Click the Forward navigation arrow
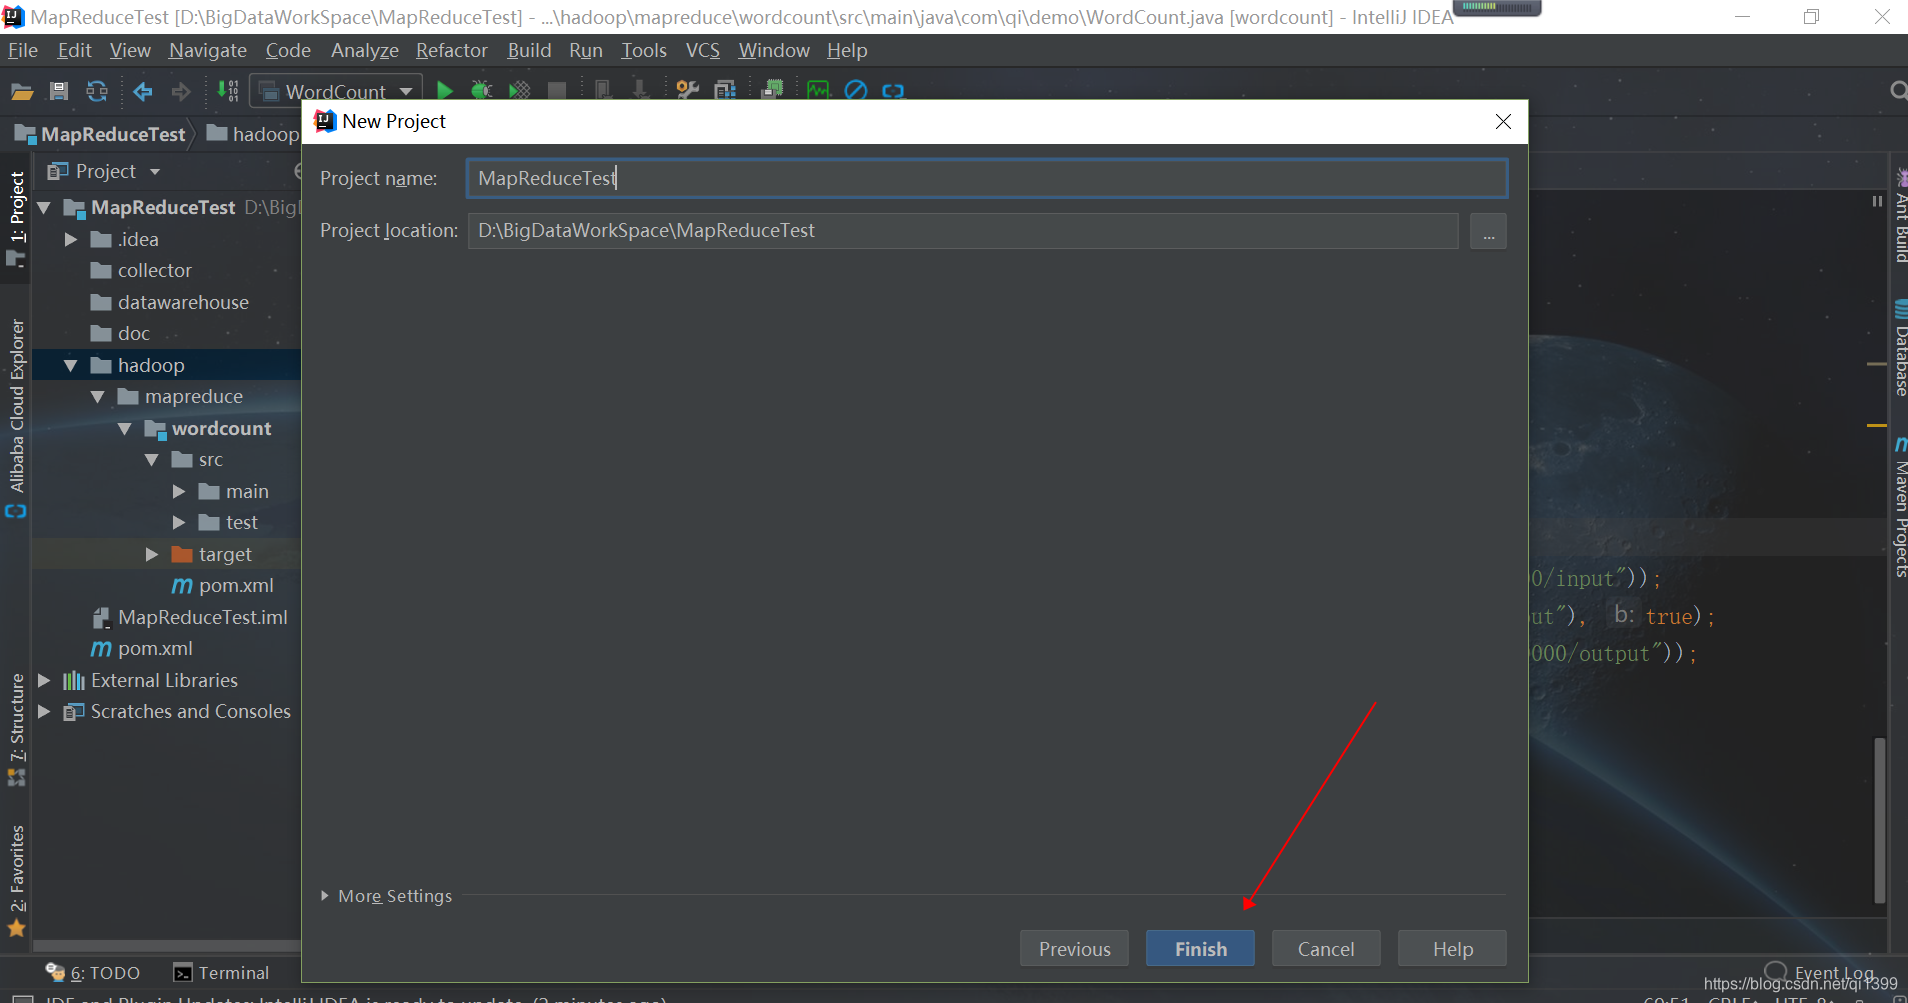 point(181,91)
